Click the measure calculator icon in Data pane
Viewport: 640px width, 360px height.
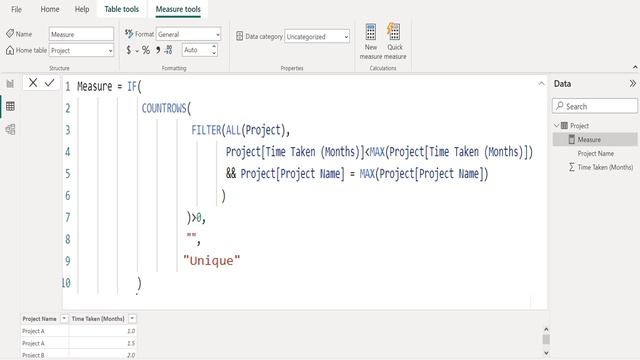(572, 140)
